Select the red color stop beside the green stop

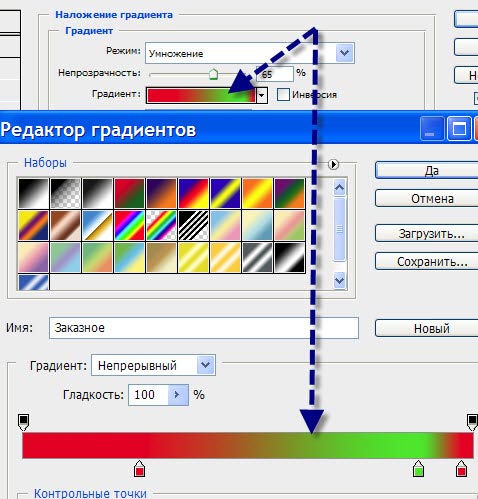point(461,469)
